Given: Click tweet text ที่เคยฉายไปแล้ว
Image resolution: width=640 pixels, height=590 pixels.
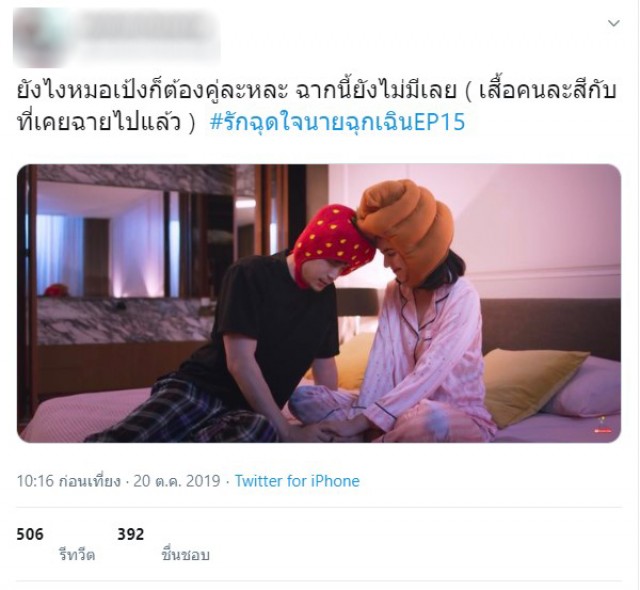Looking at the screenshot, I should pos(98,122).
